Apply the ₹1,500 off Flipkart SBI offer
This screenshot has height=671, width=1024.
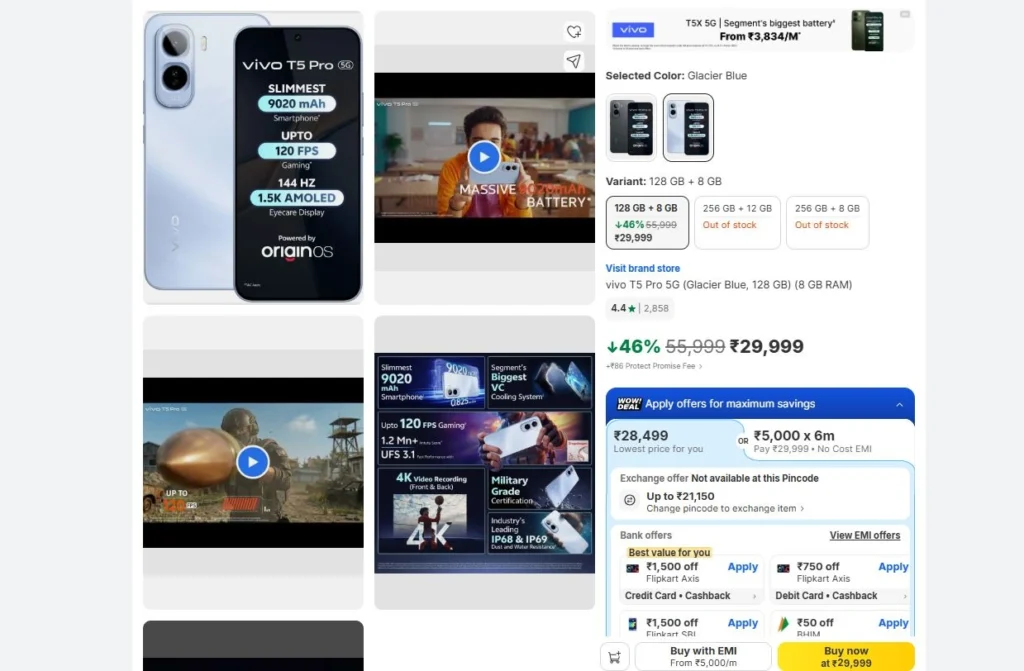pyautogui.click(x=743, y=623)
